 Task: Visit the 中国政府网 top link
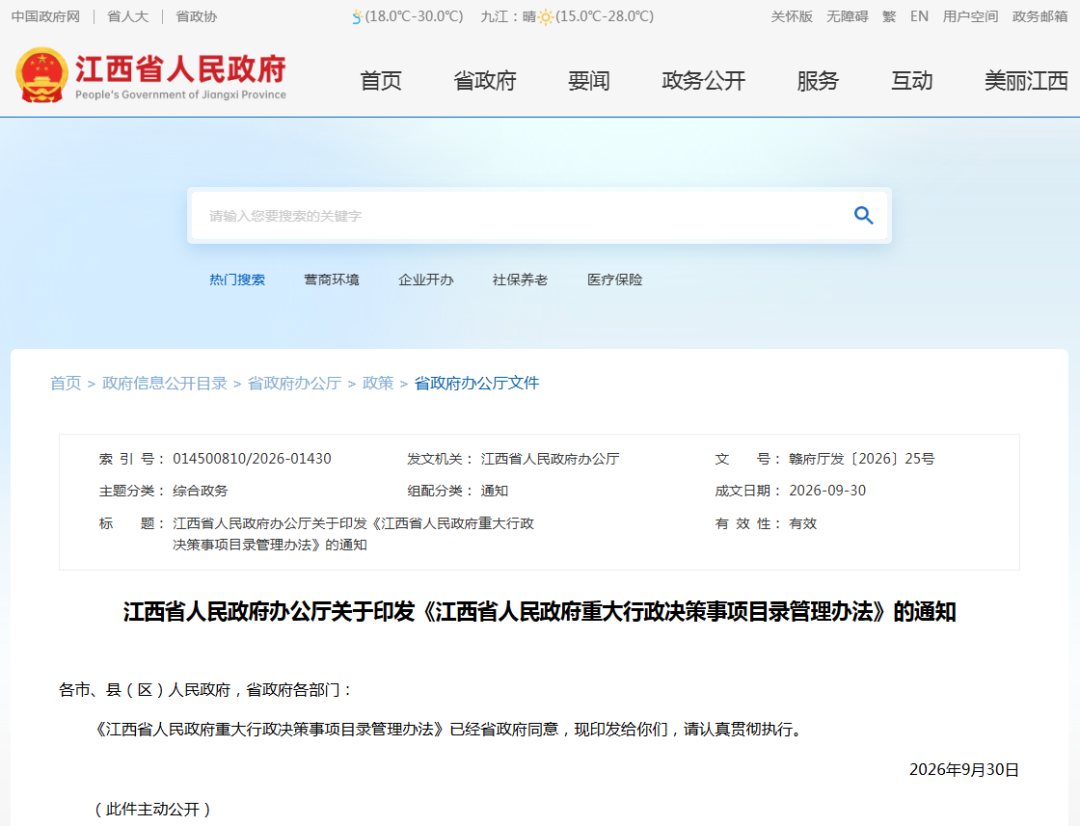(x=45, y=17)
